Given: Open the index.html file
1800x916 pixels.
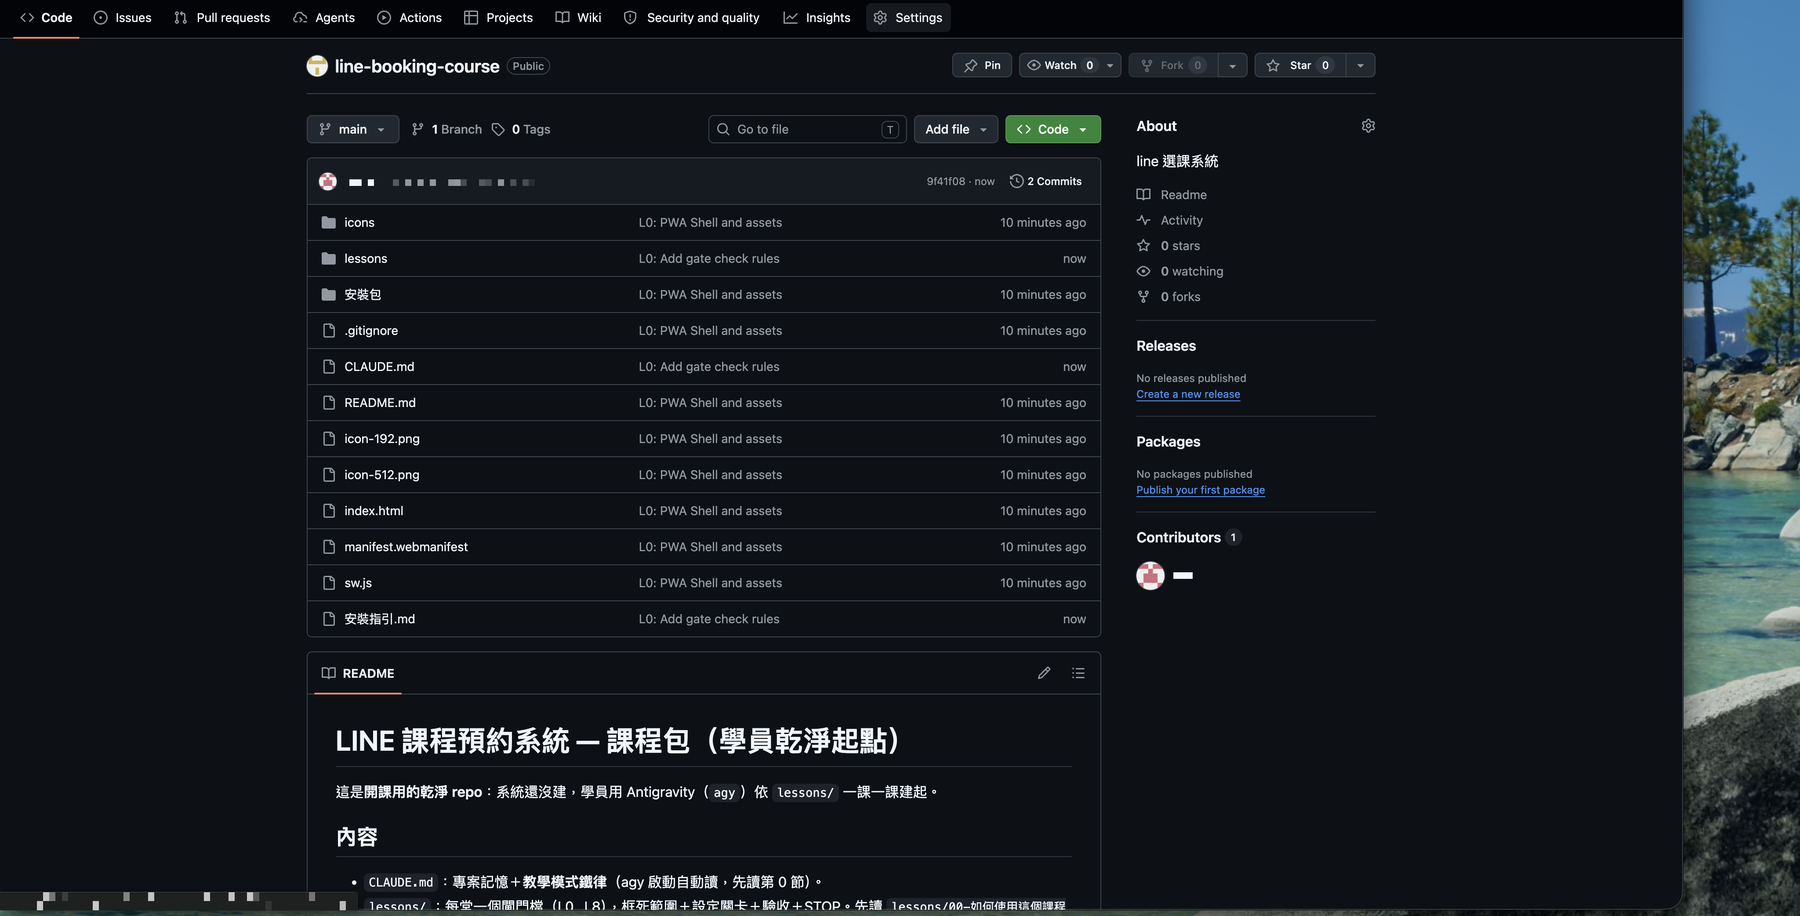Looking at the screenshot, I should pos(374,511).
